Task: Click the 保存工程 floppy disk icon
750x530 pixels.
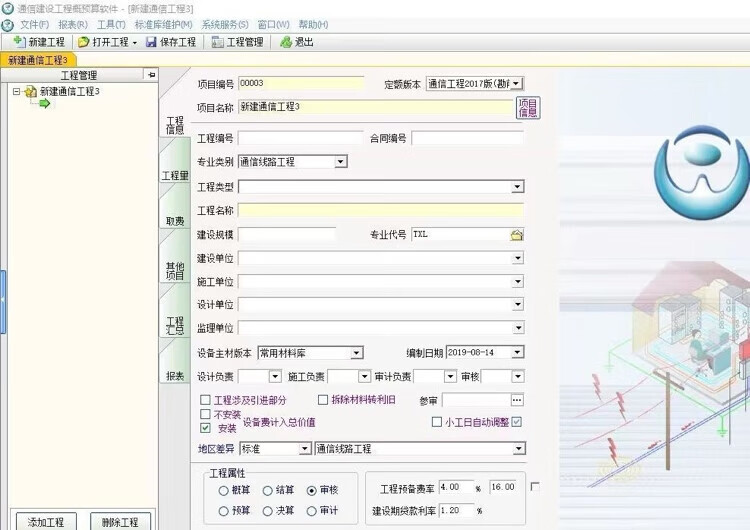Action: [151, 42]
